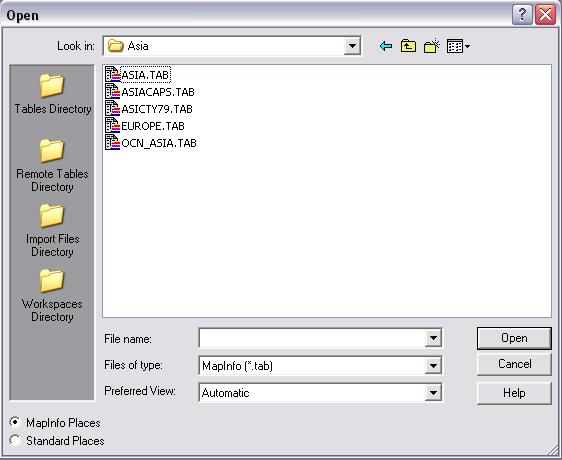Close the Open dialog
The width and height of the screenshot is (562, 460).
[545, 15]
